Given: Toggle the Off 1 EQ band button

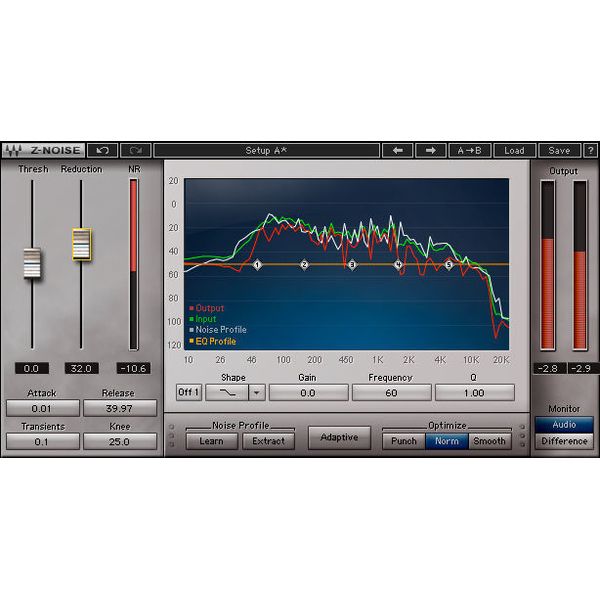Looking at the screenshot, I should 189,393.
